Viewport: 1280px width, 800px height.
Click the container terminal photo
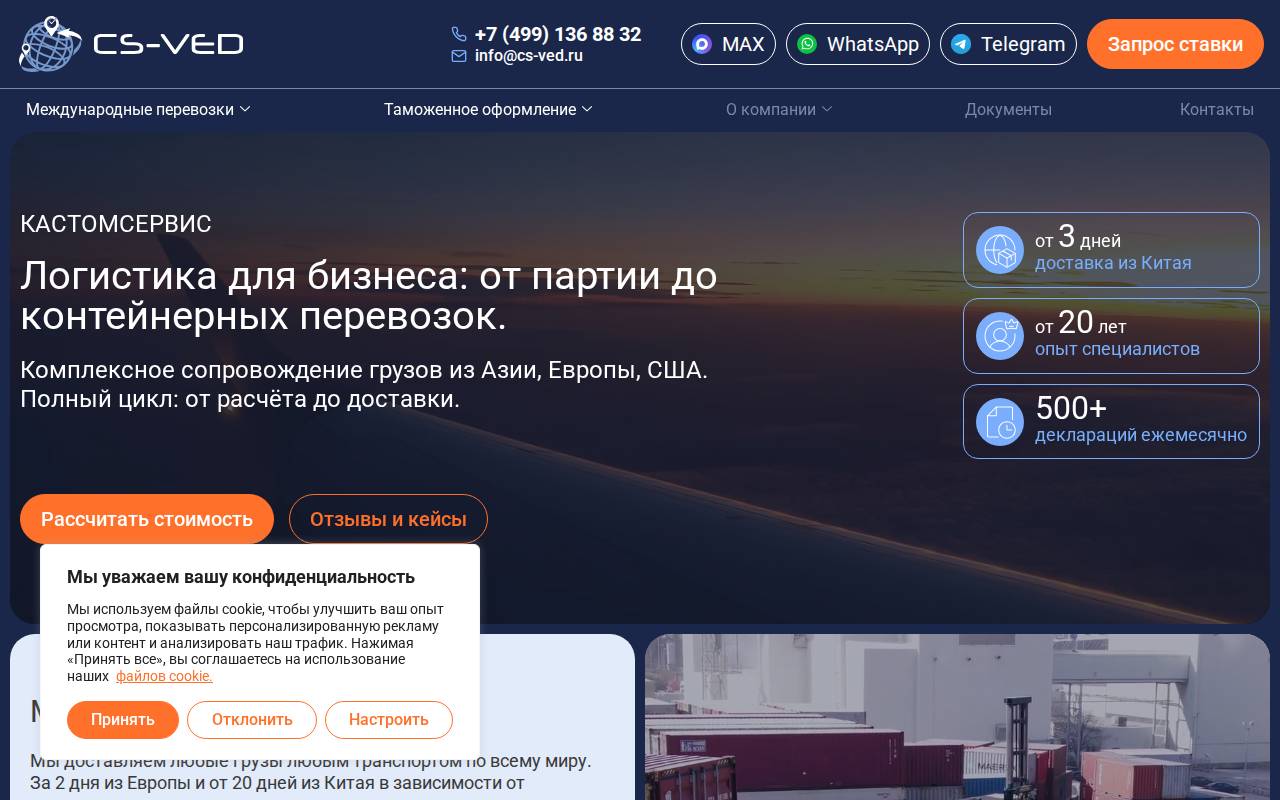pos(957,717)
